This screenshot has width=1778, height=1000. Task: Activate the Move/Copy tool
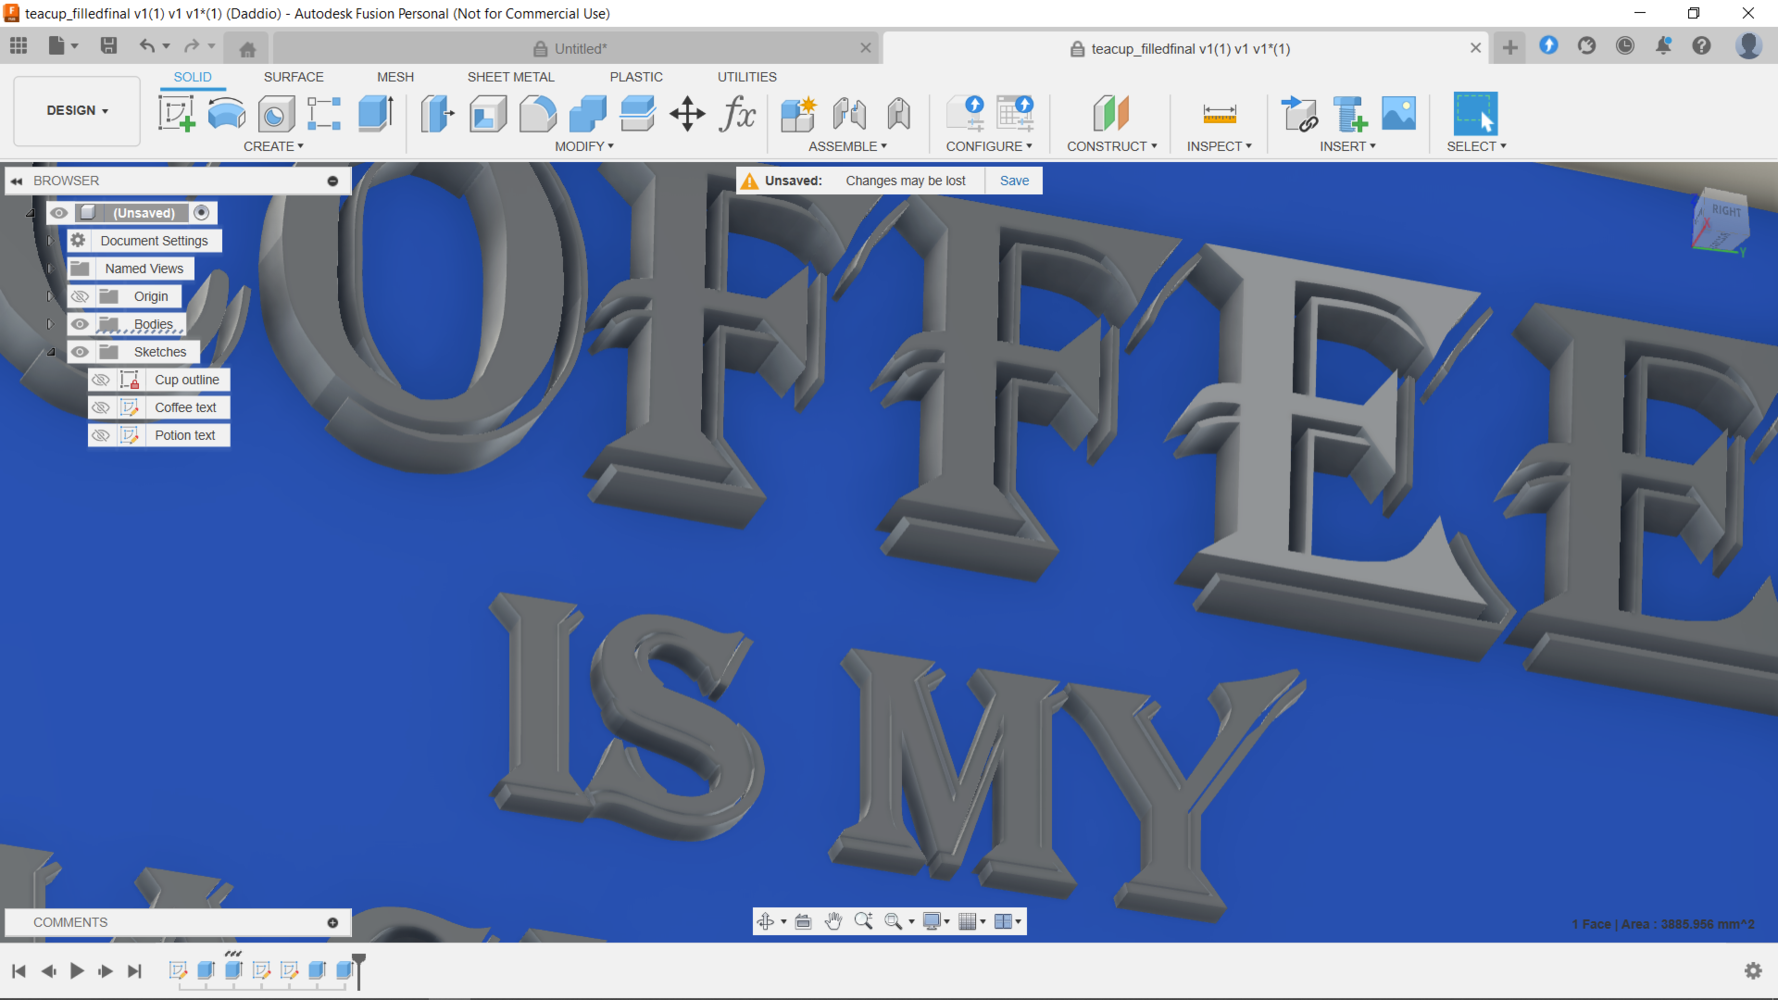pyautogui.click(x=687, y=114)
